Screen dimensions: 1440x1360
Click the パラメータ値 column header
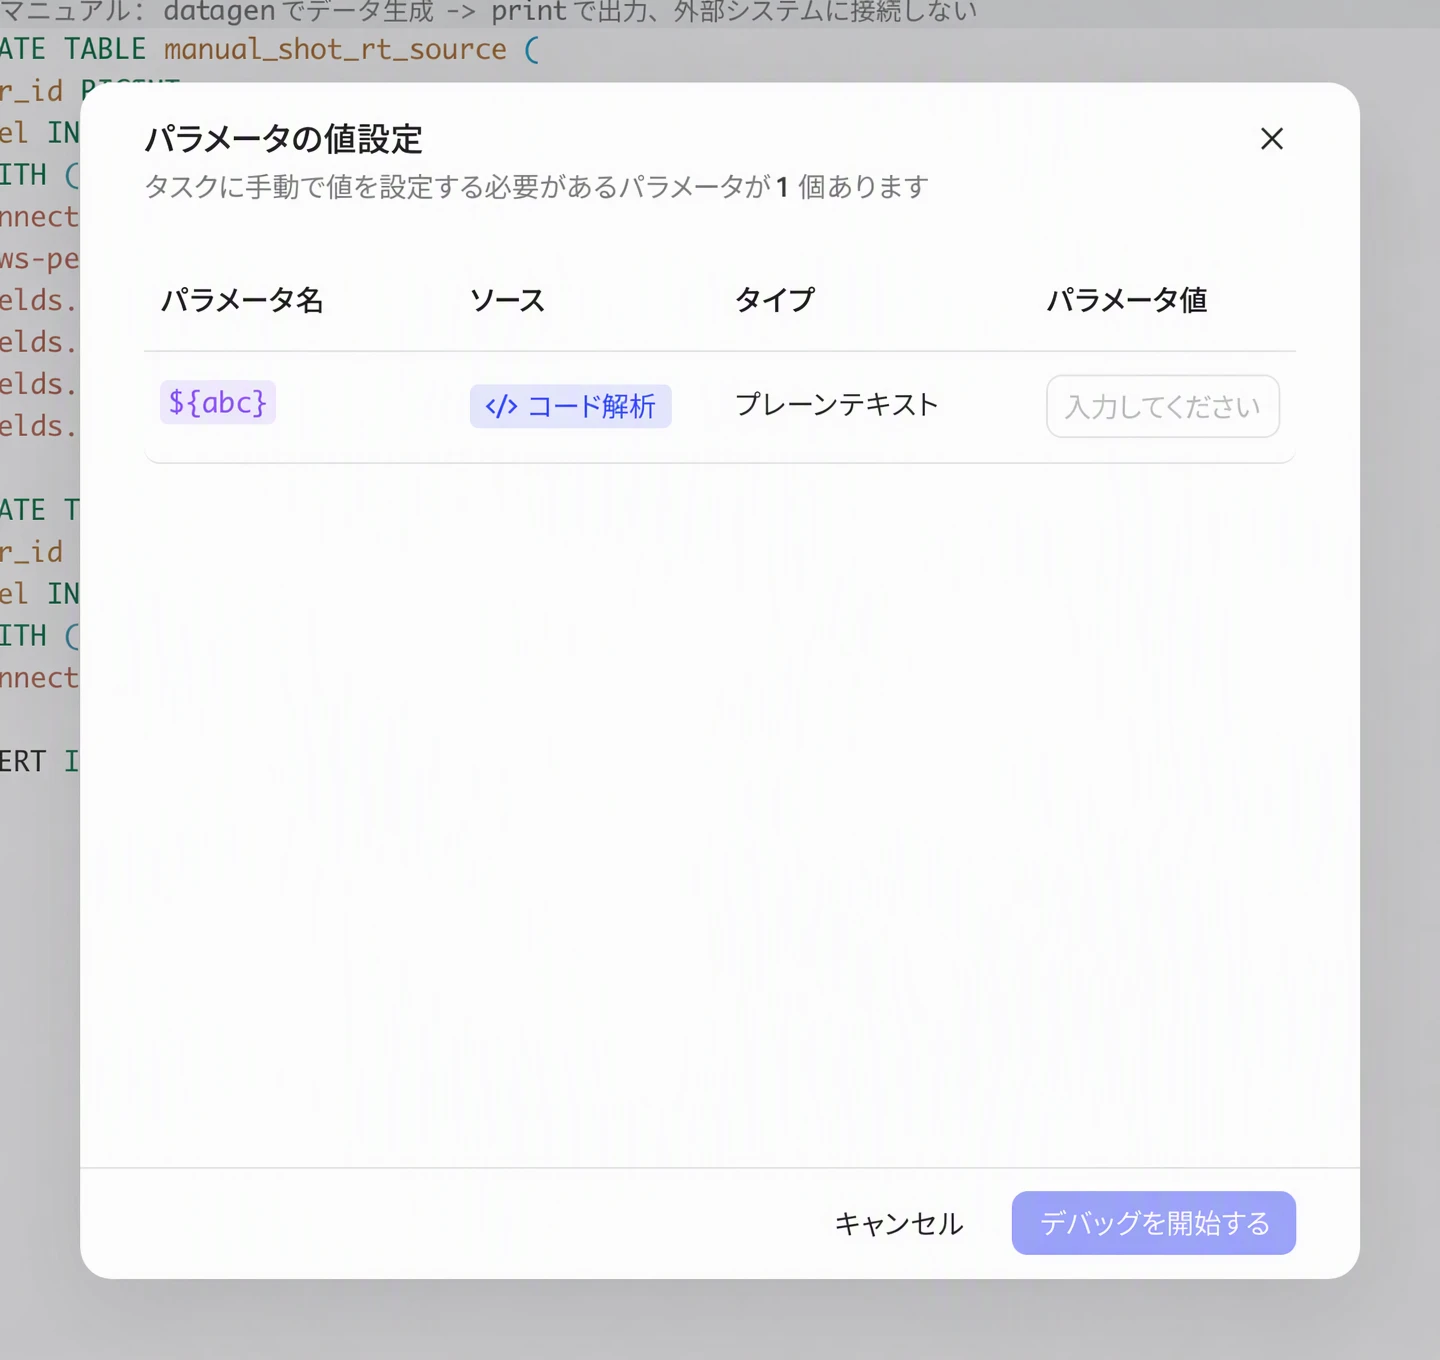point(1127,300)
